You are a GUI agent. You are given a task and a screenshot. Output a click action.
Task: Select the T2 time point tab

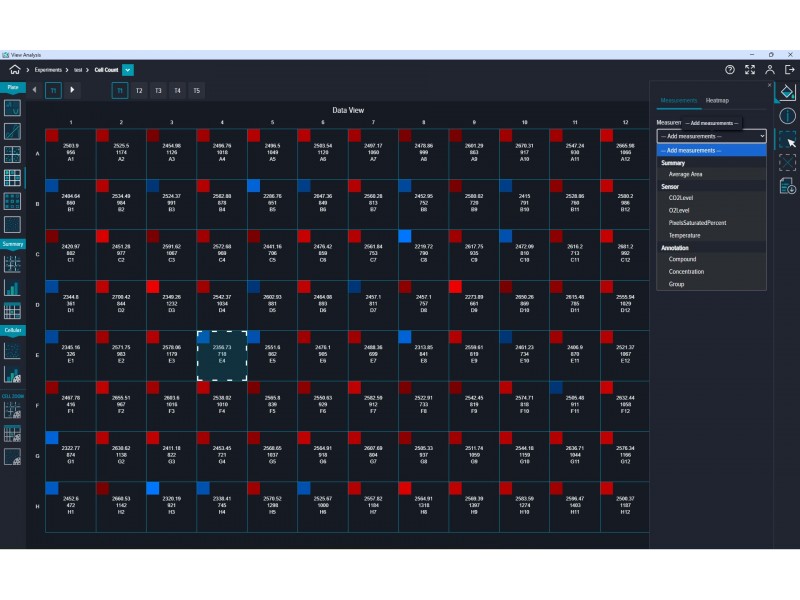coord(139,91)
